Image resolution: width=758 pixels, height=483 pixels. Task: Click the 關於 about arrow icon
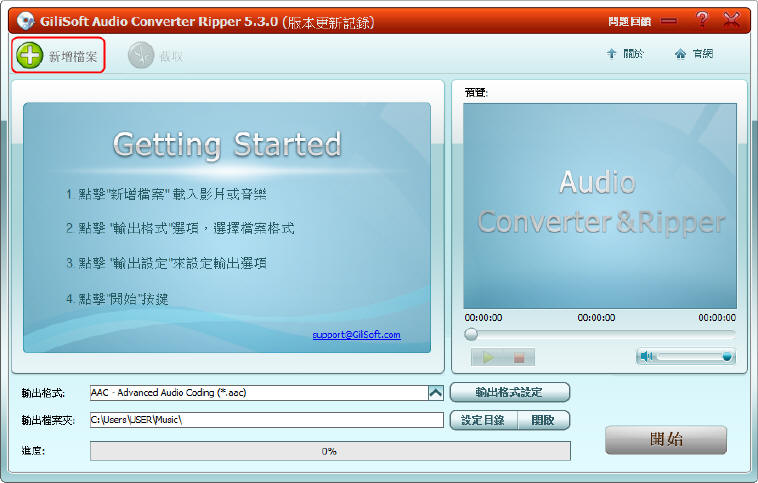(x=611, y=54)
